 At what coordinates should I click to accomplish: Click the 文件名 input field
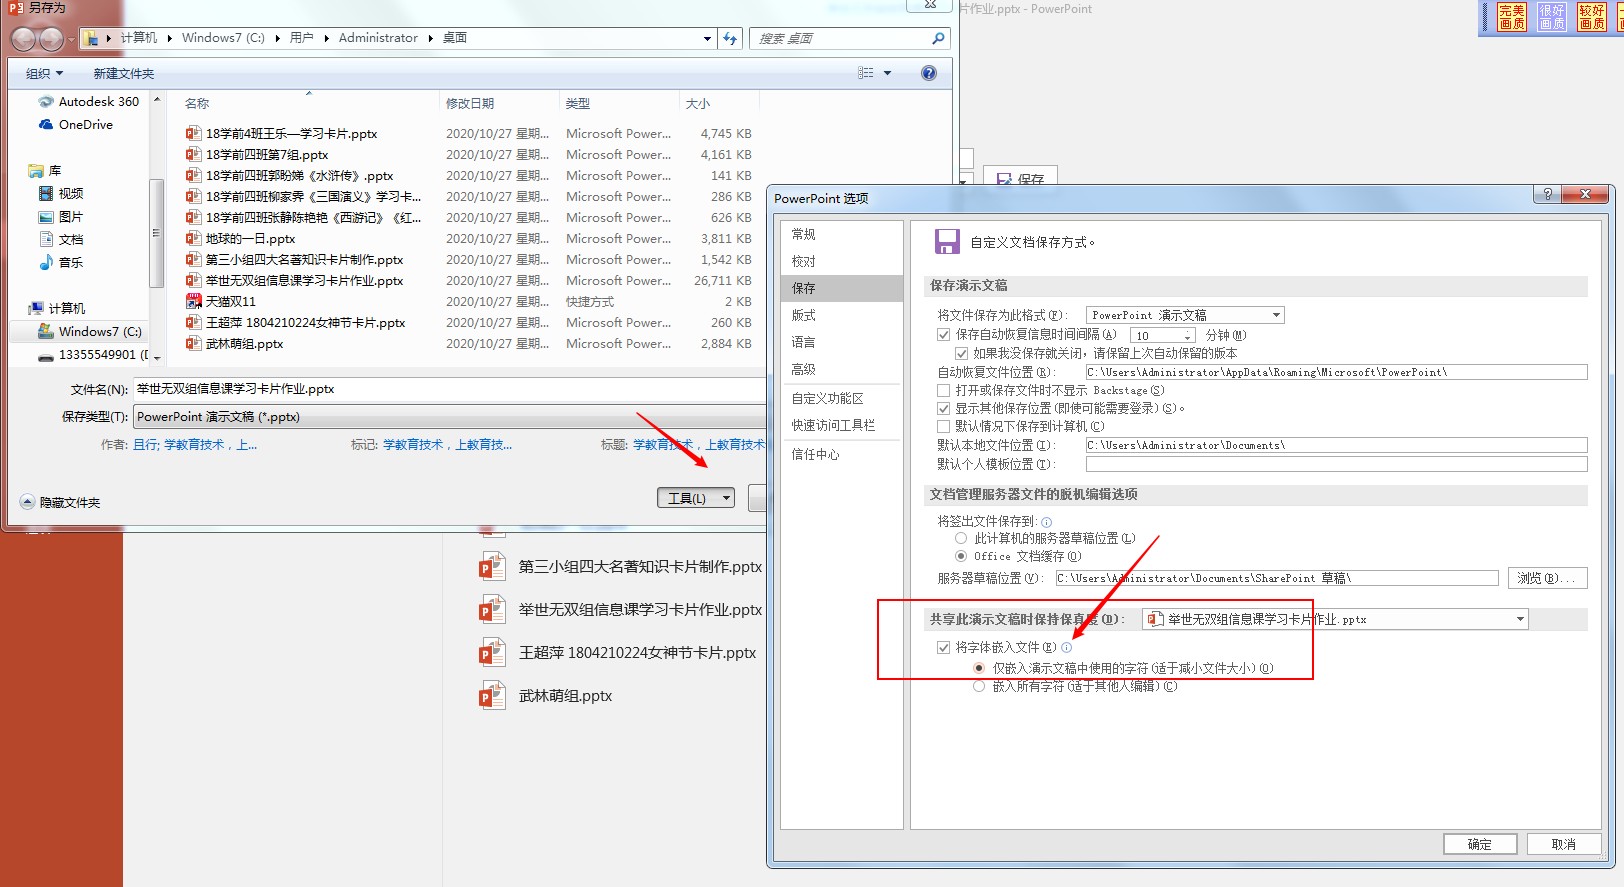(x=450, y=389)
